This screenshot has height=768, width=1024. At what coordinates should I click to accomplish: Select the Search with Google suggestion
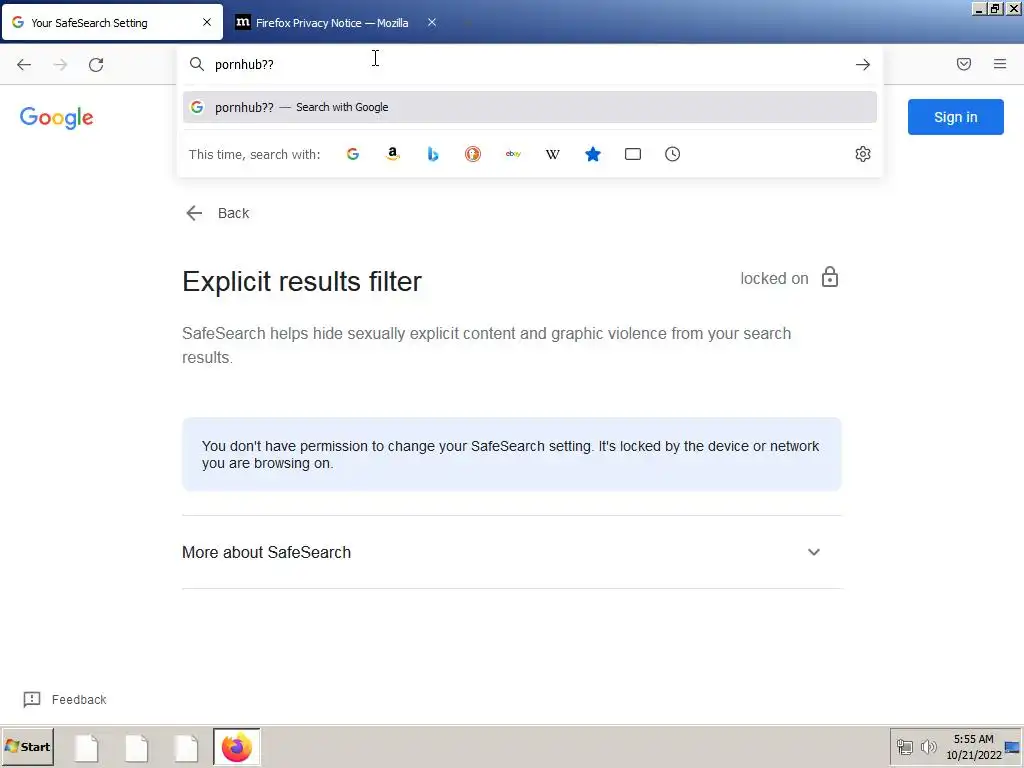point(530,107)
